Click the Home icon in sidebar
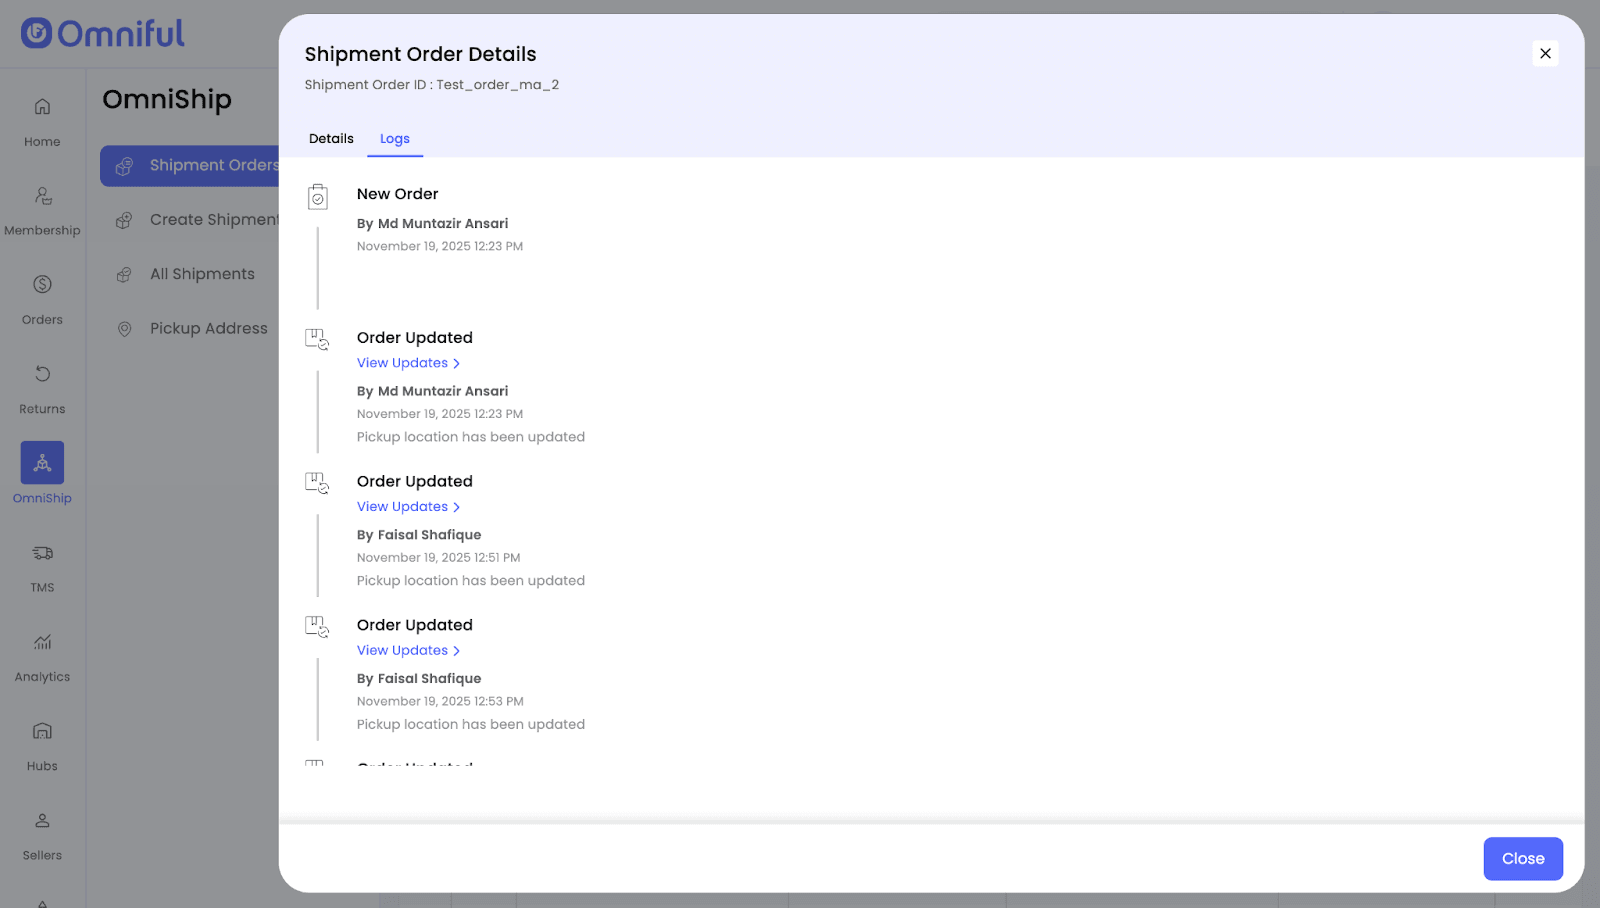Screen dimensions: 1600x908 [x=42, y=107]
